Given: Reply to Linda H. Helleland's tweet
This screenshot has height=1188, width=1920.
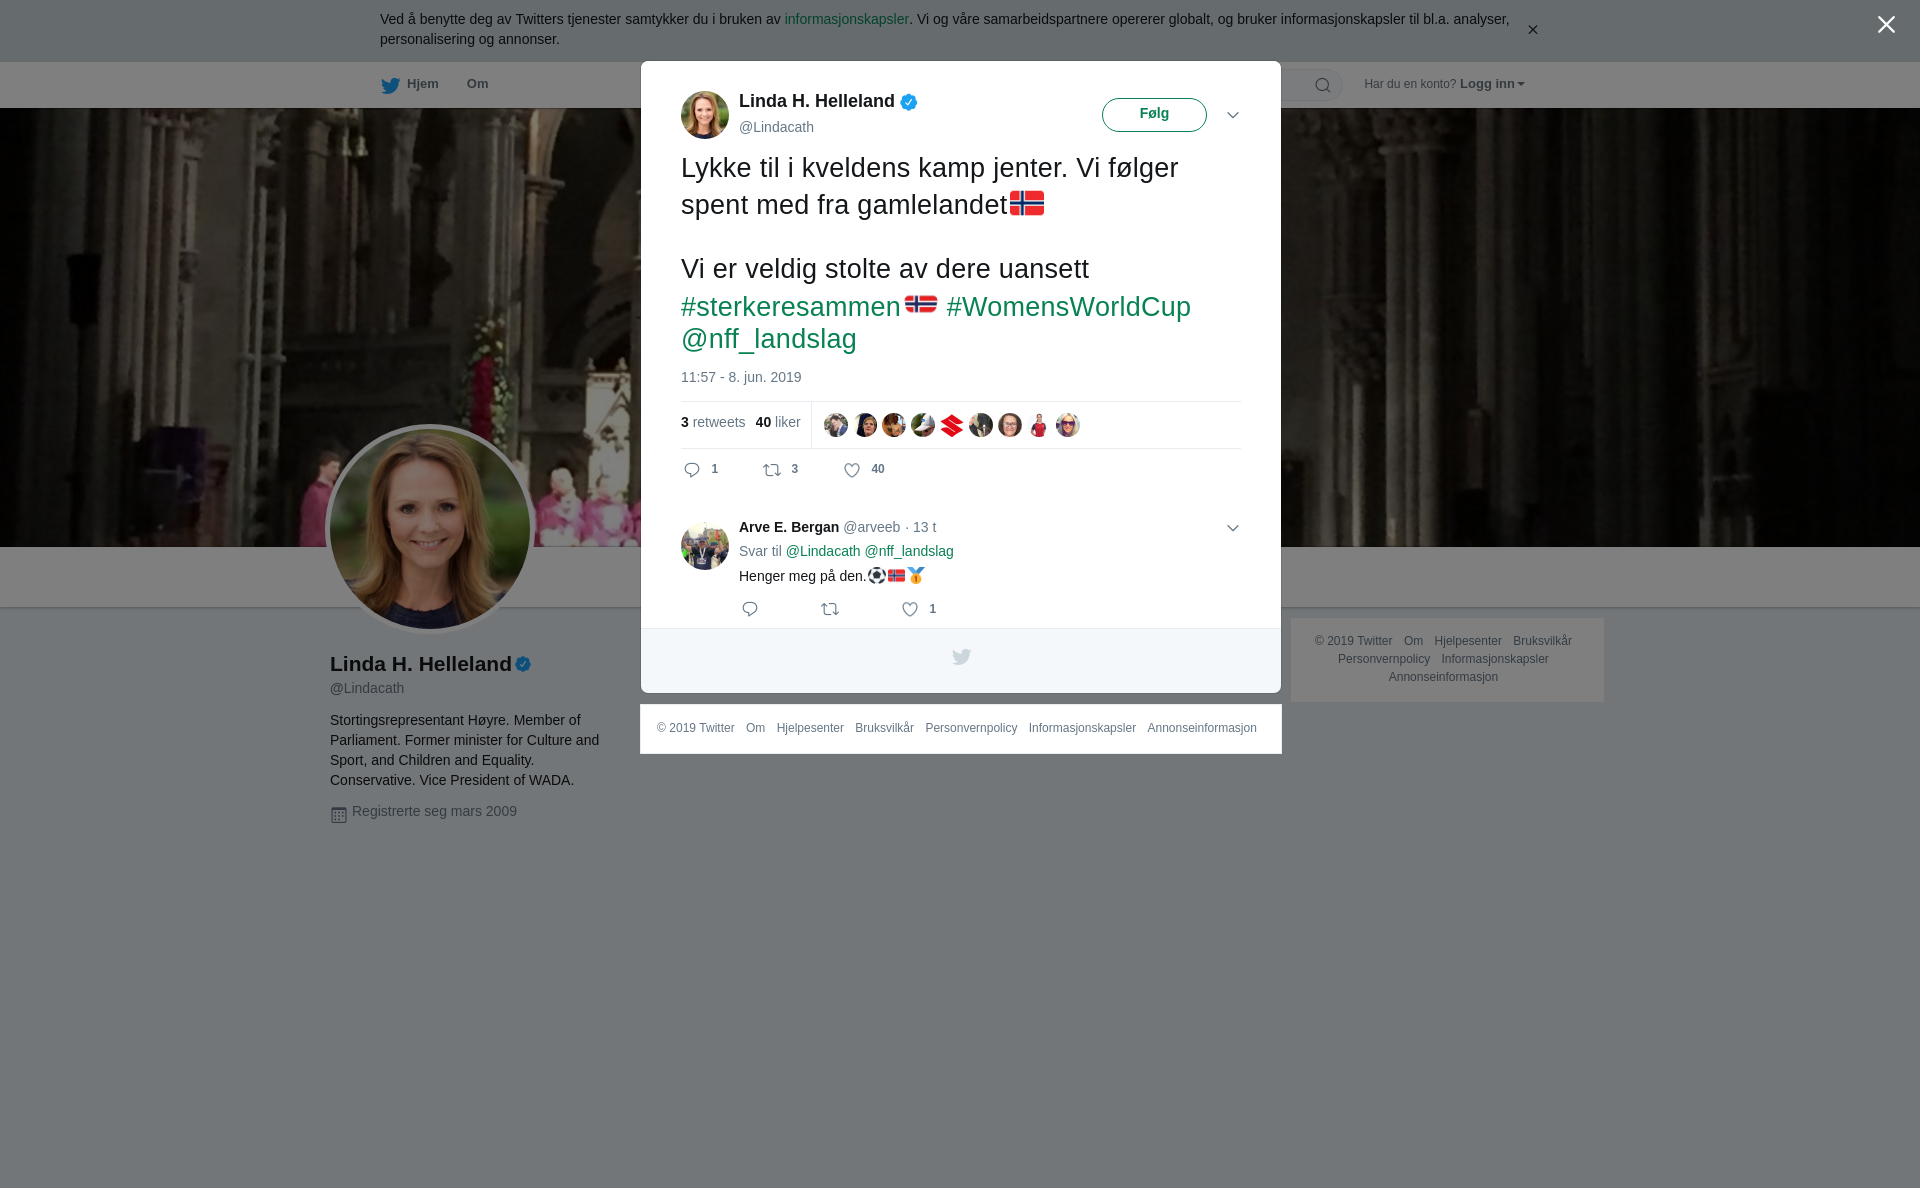Looking at the screenshot, I should pyautogui.click(x=692, y=470).
